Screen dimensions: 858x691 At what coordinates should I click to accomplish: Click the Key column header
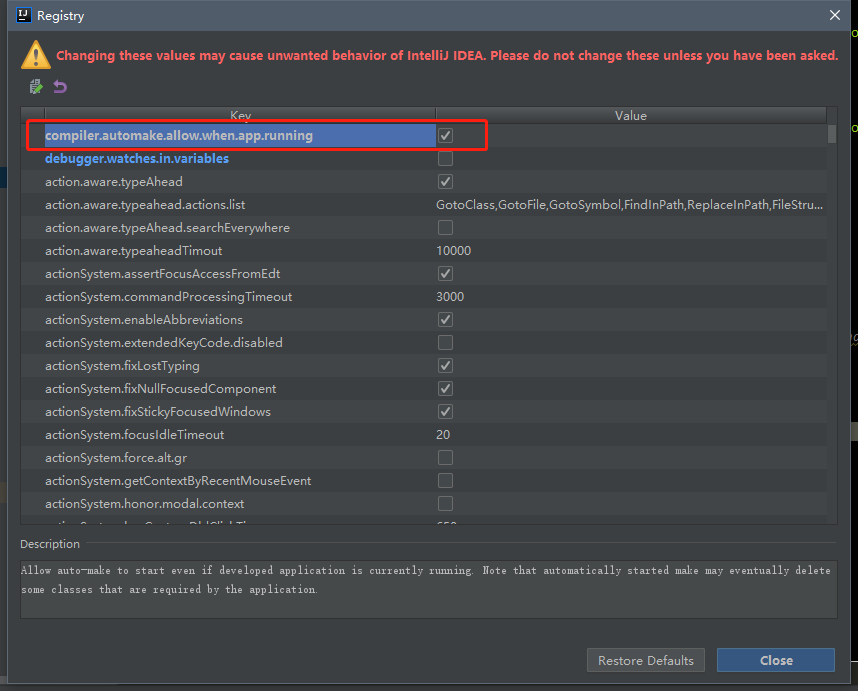click(240, 115)
